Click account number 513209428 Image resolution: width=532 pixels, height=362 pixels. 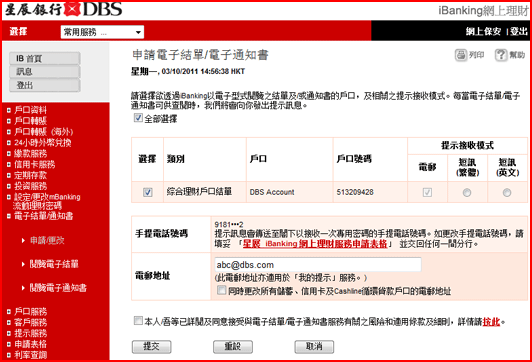click(355, 192)
